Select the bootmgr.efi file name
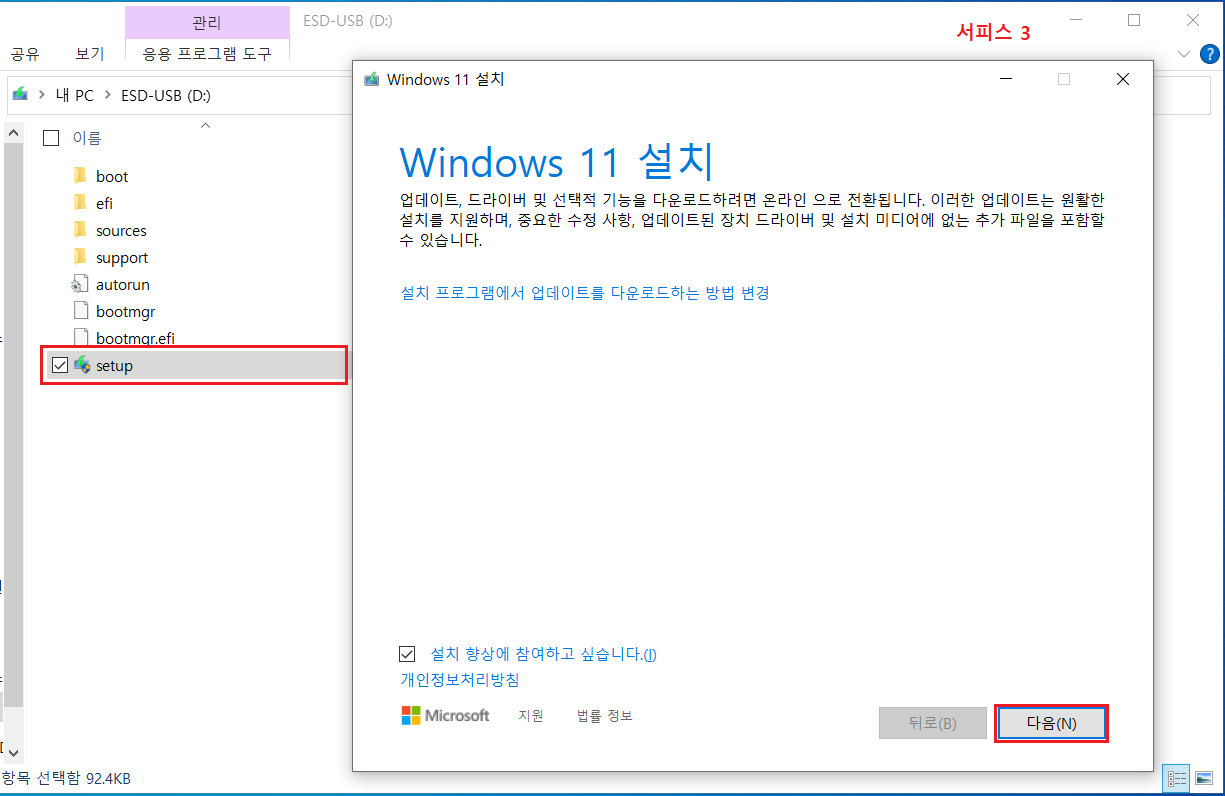The height and width of the screenshot is (796, 1225). pyautogui.click(x=135, y=338)
